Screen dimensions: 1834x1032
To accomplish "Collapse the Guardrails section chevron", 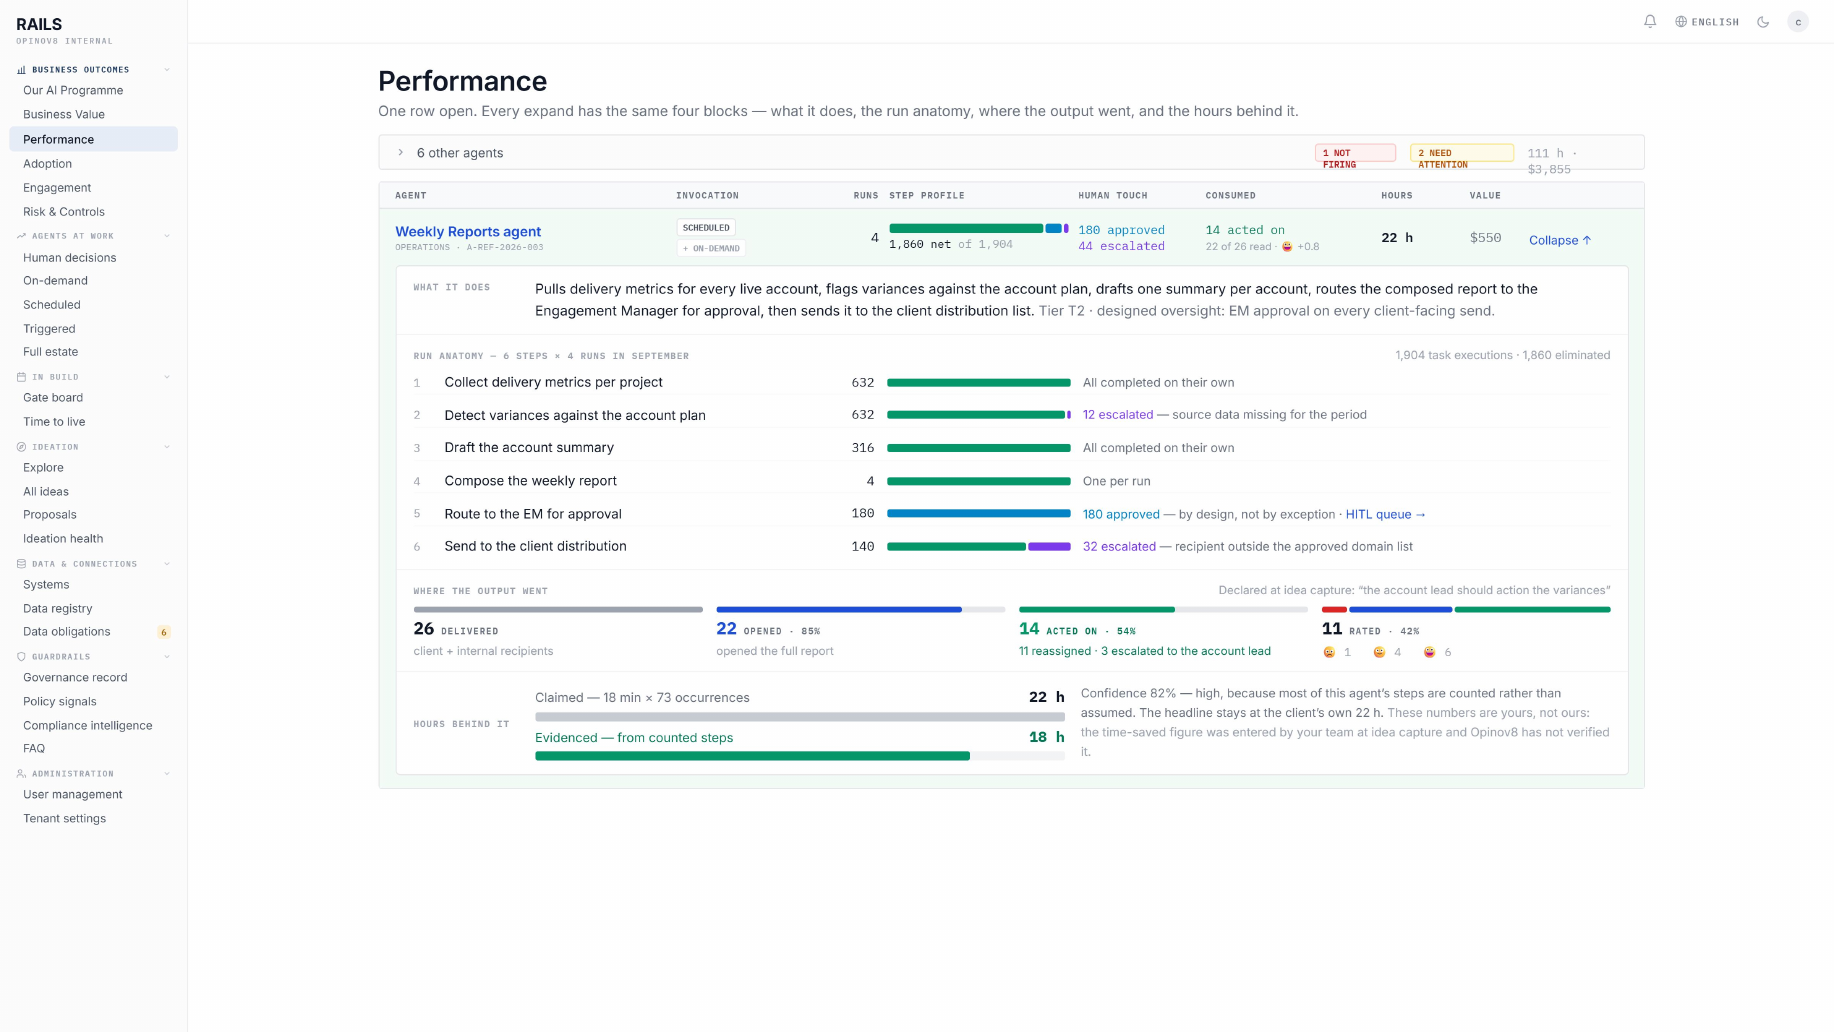I will click(167, 657).
